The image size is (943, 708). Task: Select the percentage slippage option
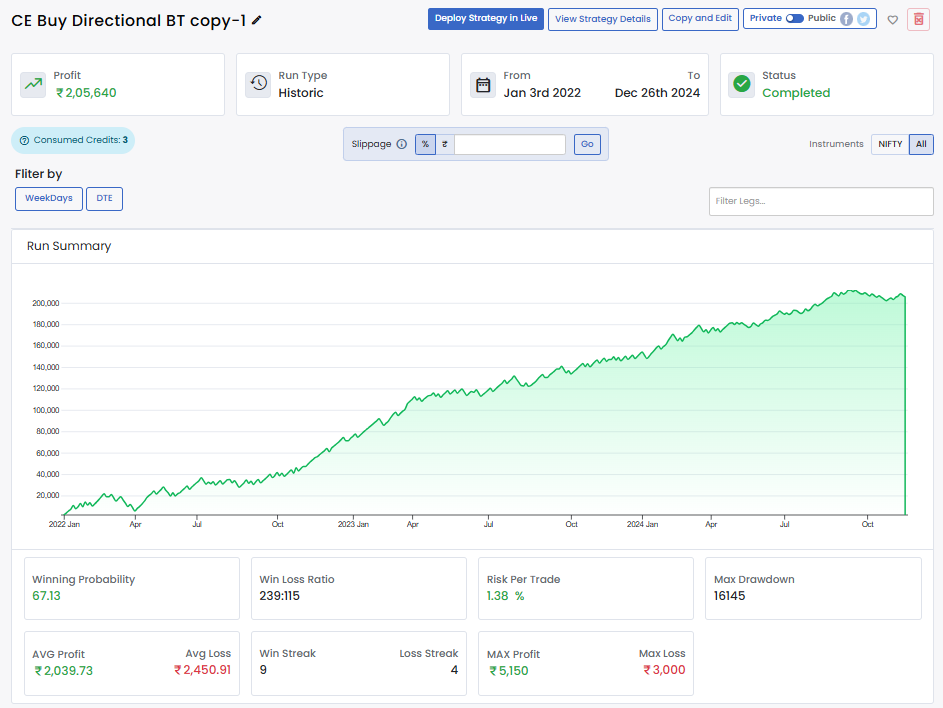coord(425,144)
